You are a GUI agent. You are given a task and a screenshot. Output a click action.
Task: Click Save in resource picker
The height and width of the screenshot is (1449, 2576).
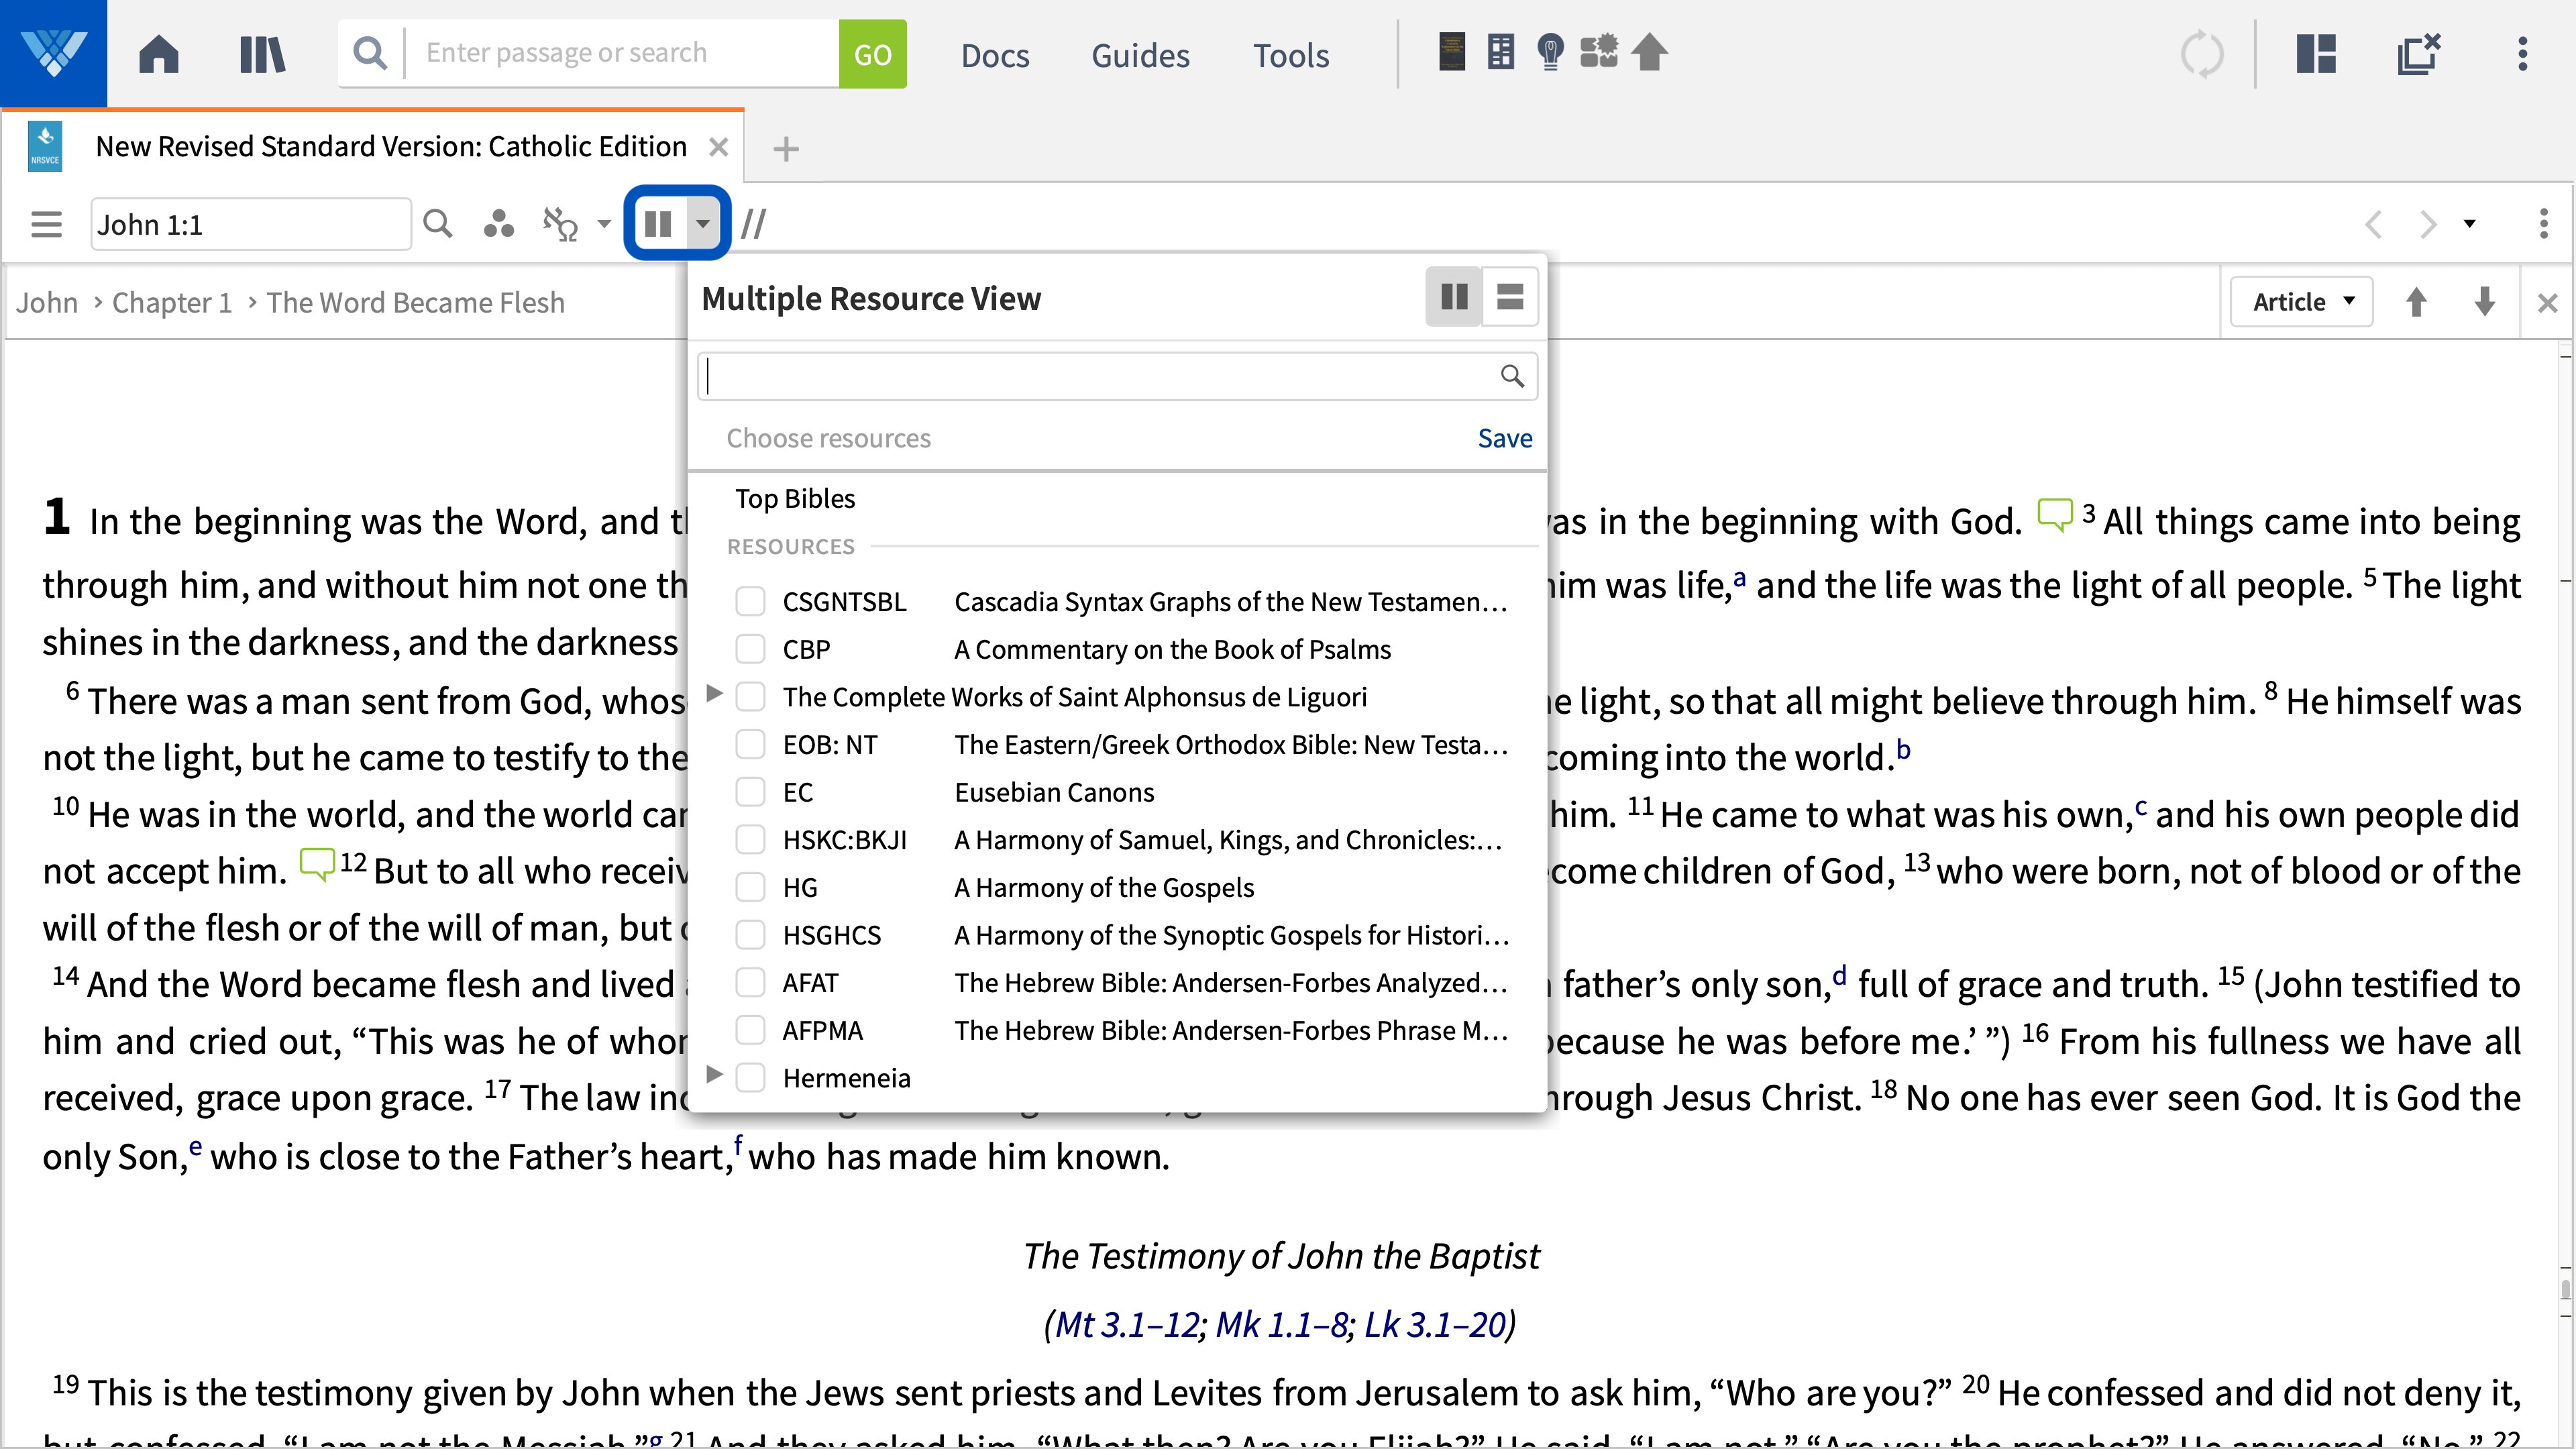coord(1505,438)
